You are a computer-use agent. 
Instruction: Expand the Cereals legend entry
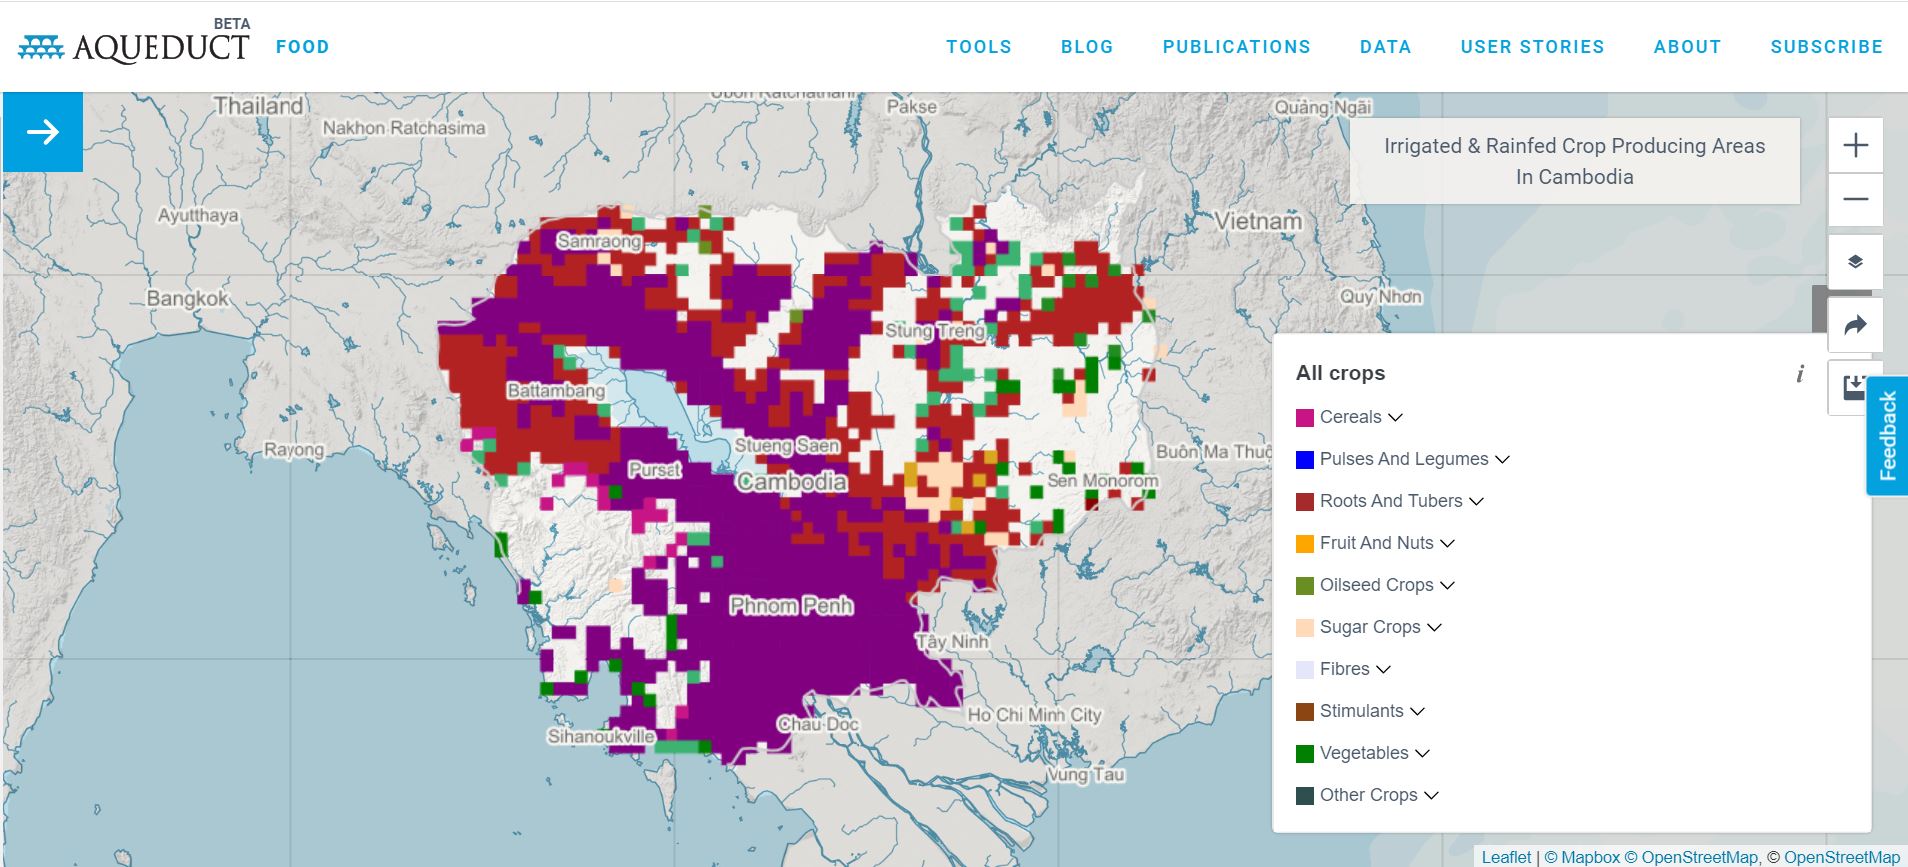tap(1395, 417)
